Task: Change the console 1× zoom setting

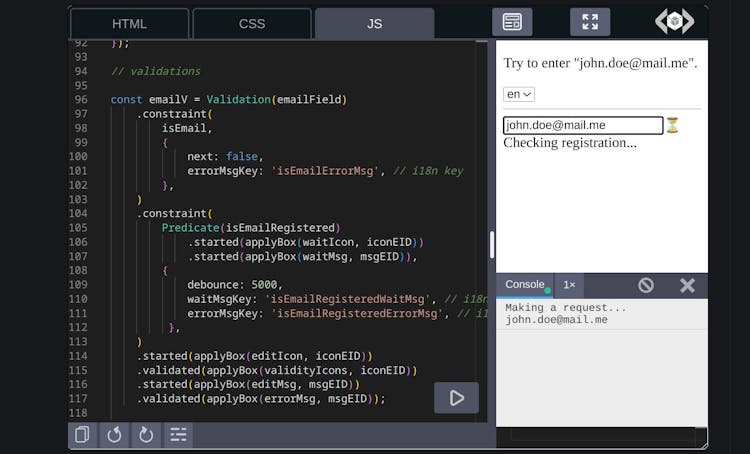Action: 569,285
